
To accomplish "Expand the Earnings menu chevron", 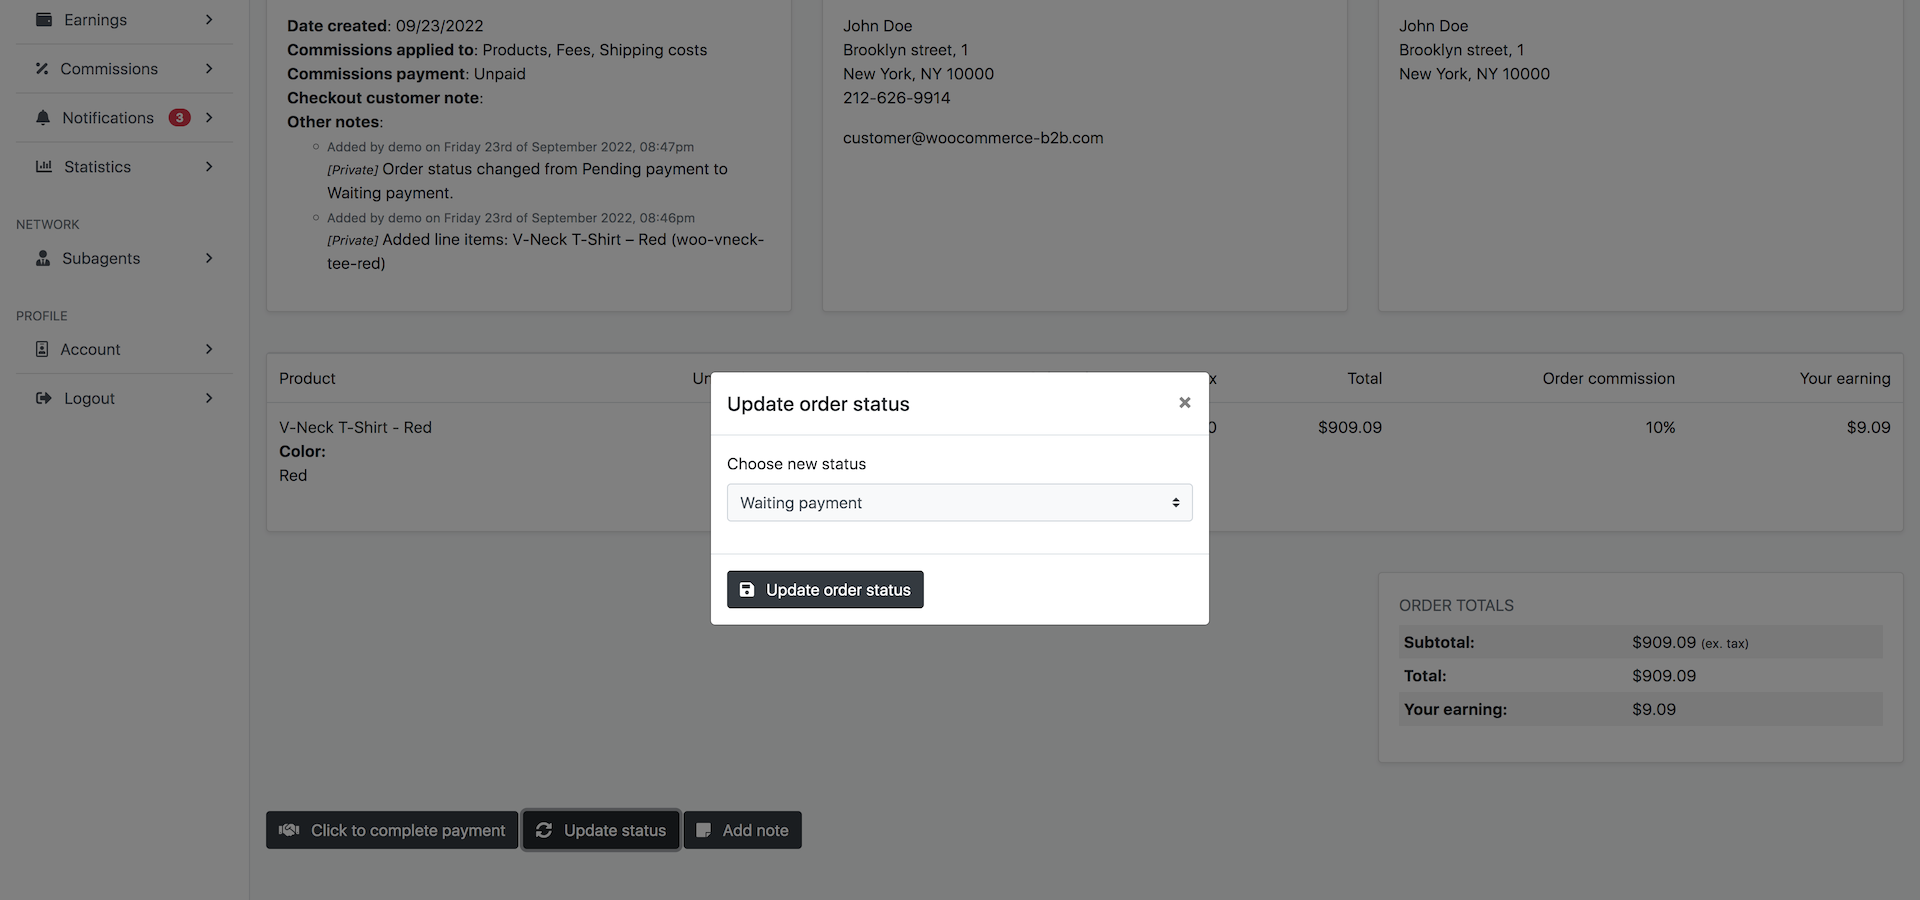I will tap(209, 20).
